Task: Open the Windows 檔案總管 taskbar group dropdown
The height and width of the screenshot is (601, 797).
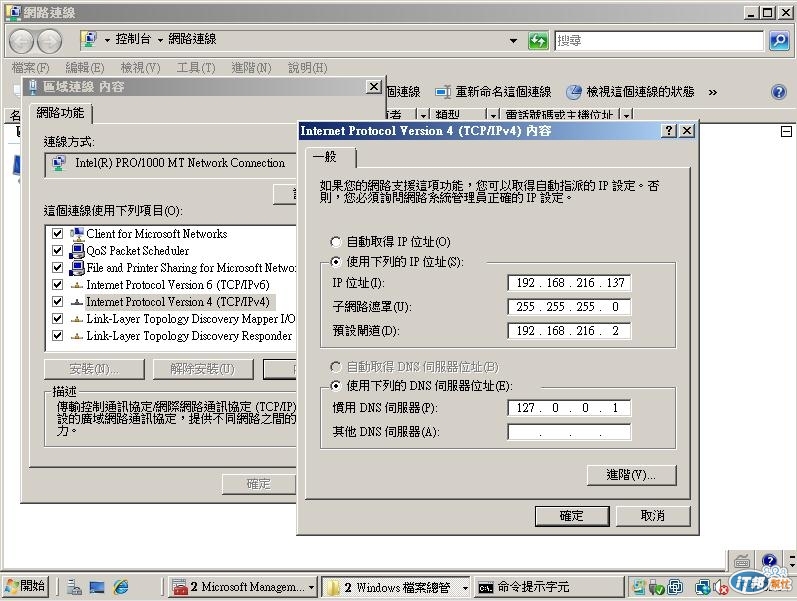Action: (465, 588)
